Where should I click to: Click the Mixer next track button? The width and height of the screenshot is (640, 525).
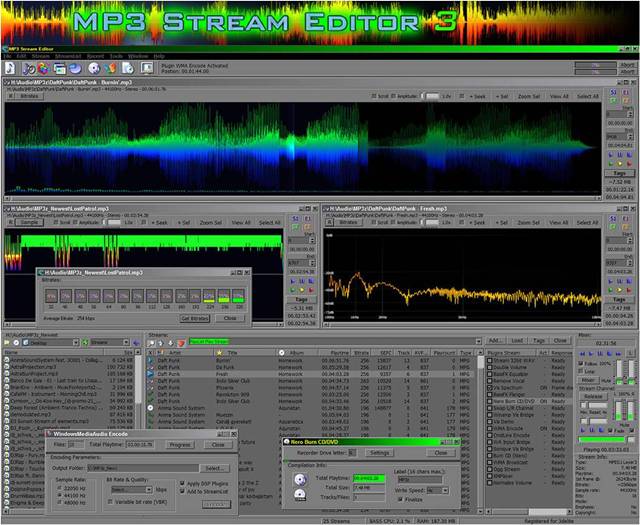618,354
